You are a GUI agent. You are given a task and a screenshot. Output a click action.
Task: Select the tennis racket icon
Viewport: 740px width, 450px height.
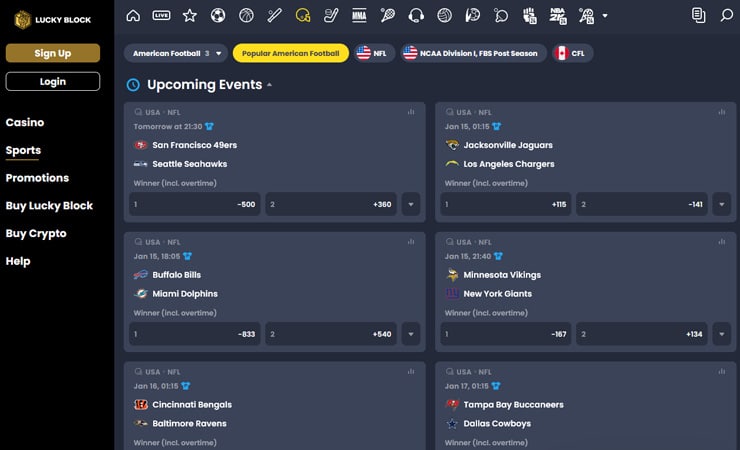coord(387,16)
